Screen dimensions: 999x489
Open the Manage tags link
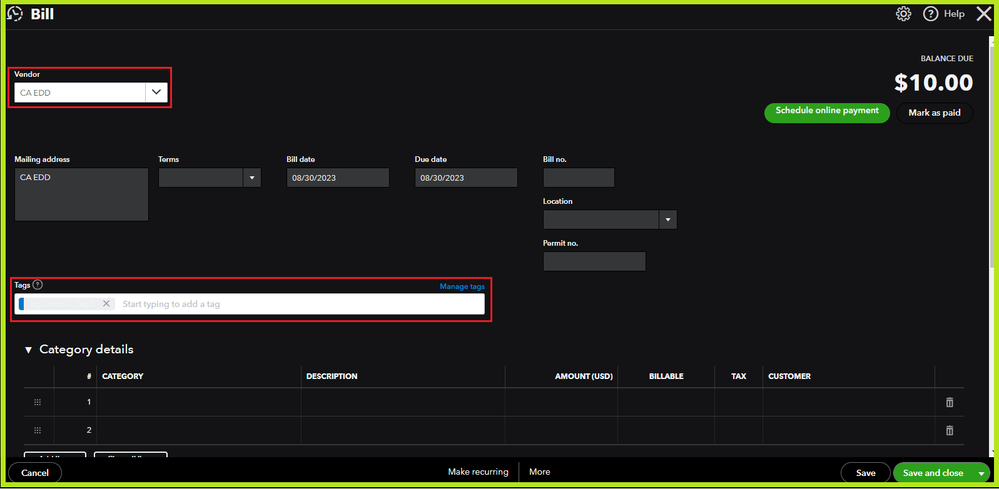coord(462,287)
